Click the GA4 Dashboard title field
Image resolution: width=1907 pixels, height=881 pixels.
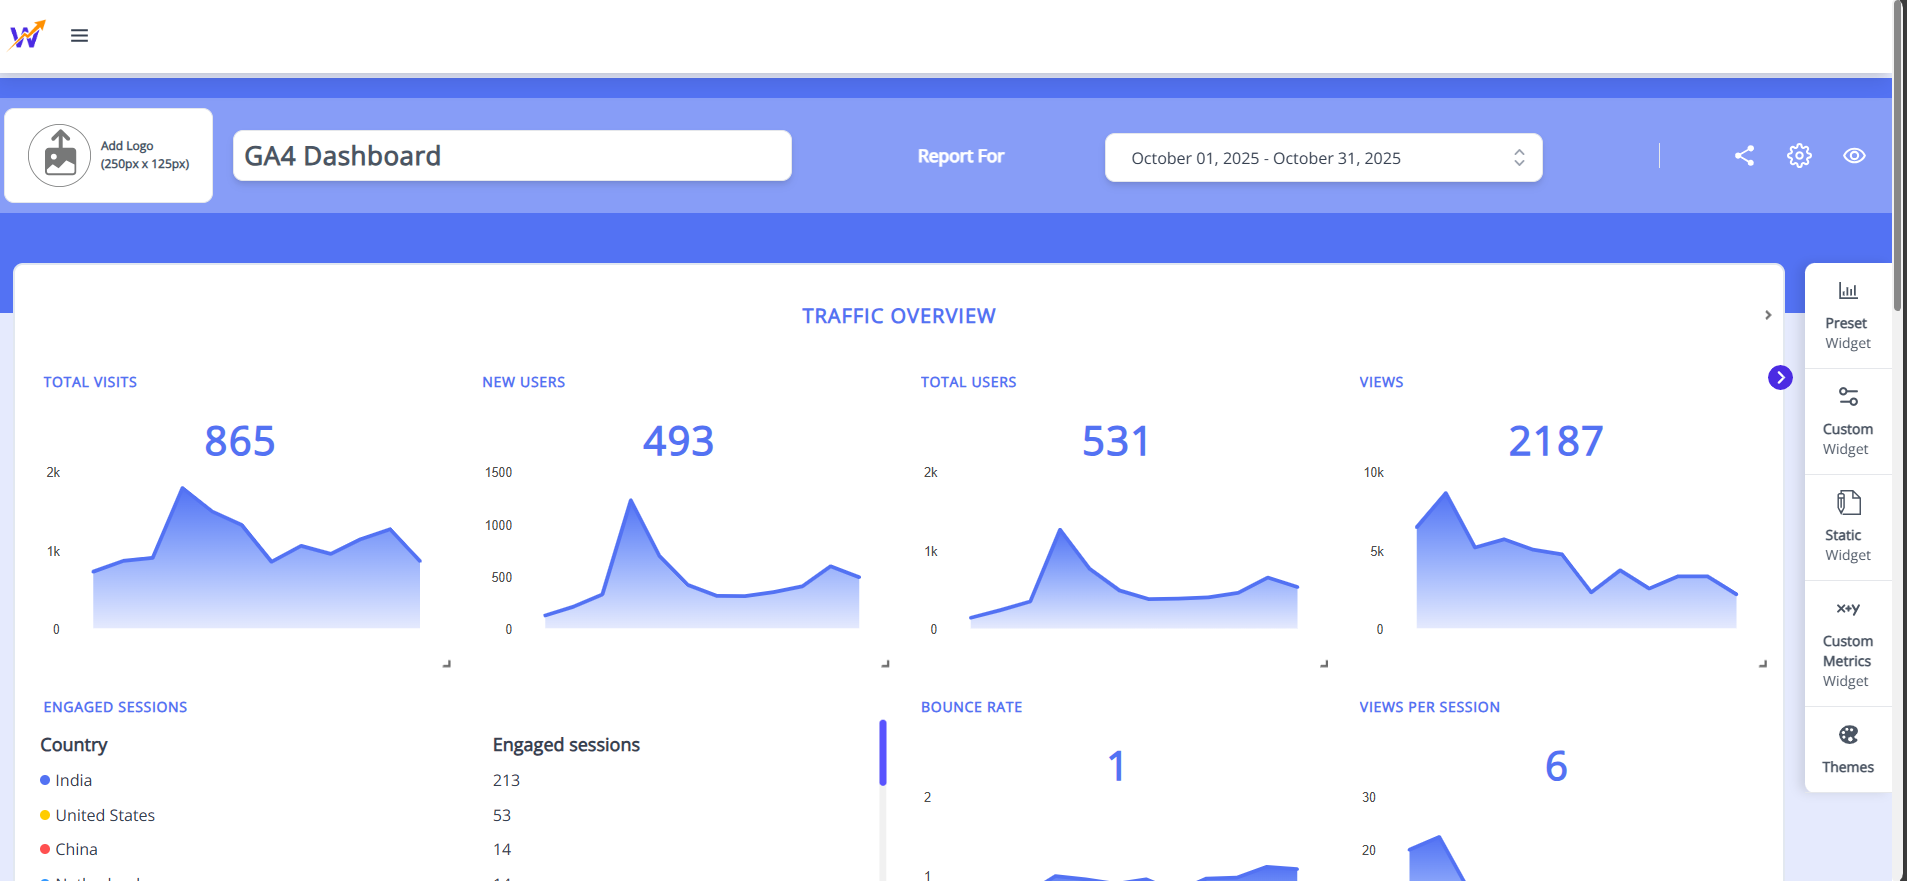[512, 156]
